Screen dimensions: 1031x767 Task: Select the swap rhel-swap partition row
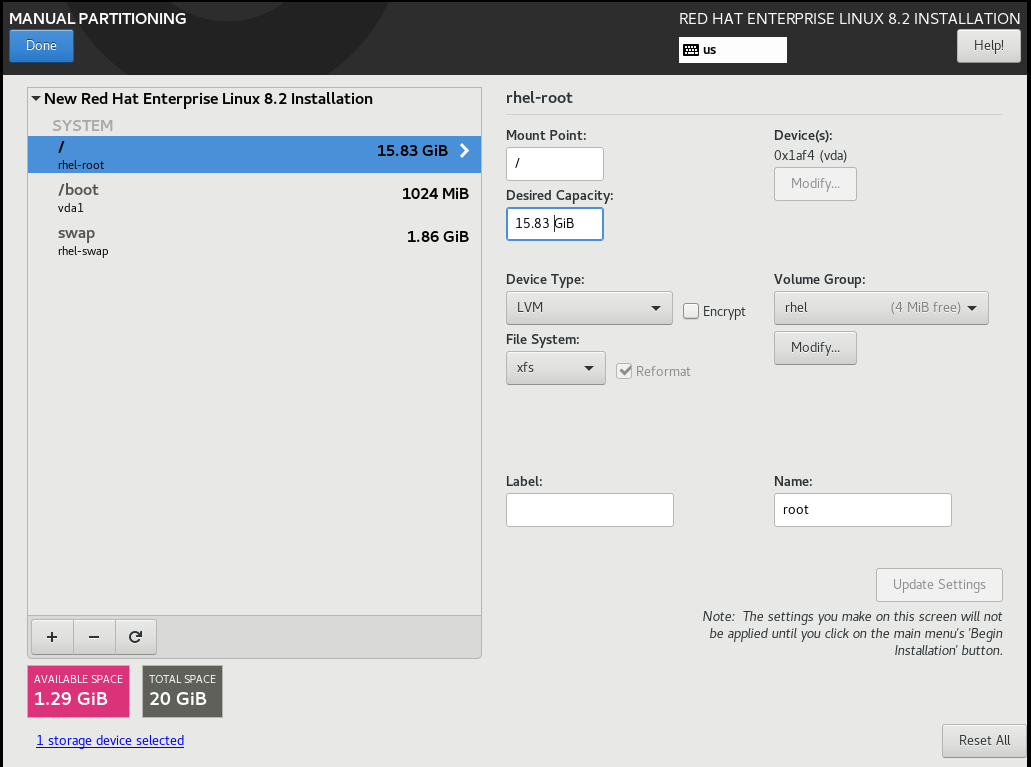pyautogui.click(x=254, y=241)
